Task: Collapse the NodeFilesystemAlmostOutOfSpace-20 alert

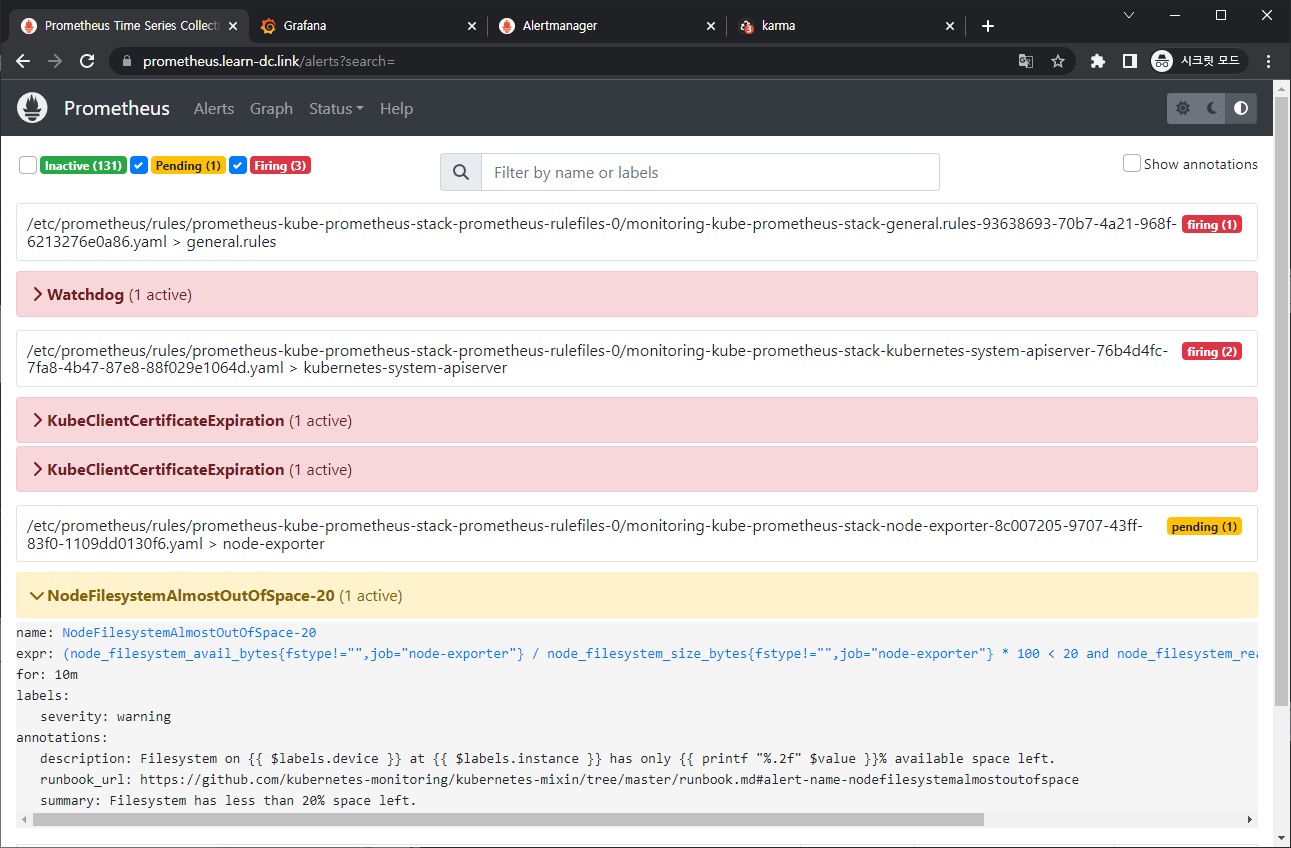Action: [x=190, y=595]
